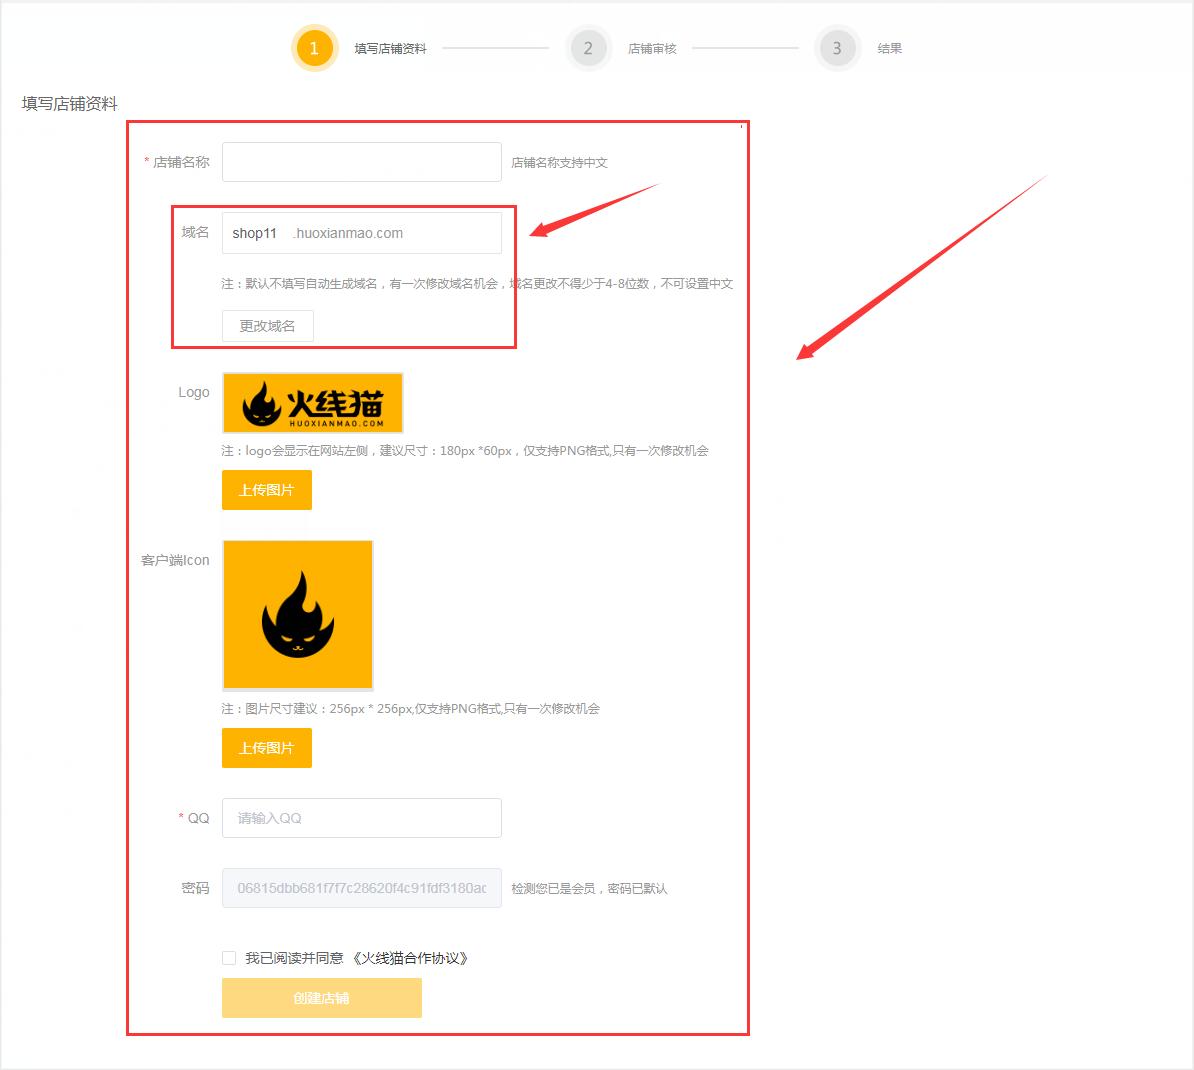Focus the 请输入QQ input field
The image size is (1194, 1070).
click(362, 818)
